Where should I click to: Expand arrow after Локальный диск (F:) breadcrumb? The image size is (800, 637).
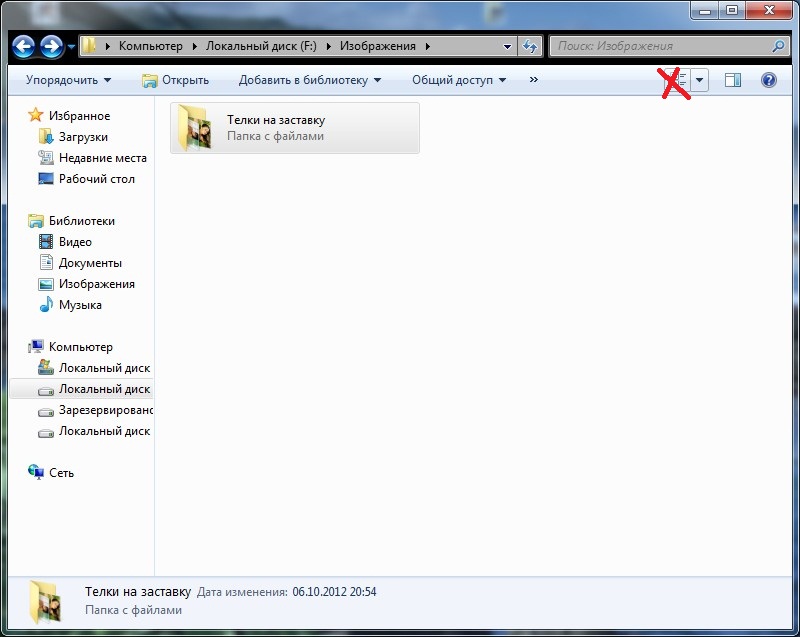[329, 46]
